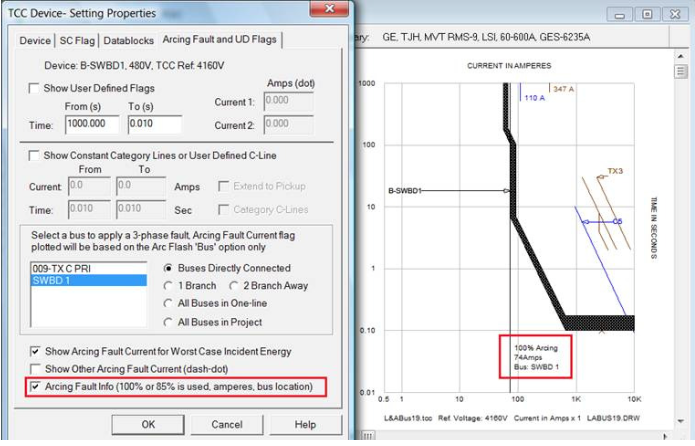Uncheck Show Arcing Fault Current for Worst Case

[x=35, y=352]
